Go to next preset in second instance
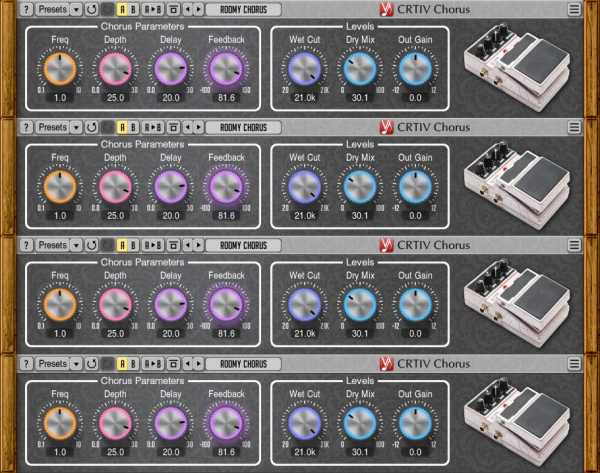Screen dimensions: 600x473 click(x=198, y=127)
